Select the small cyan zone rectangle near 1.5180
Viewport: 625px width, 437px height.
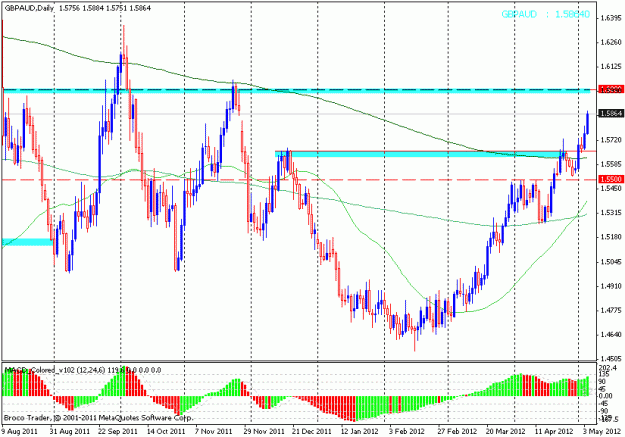[27, 242]
